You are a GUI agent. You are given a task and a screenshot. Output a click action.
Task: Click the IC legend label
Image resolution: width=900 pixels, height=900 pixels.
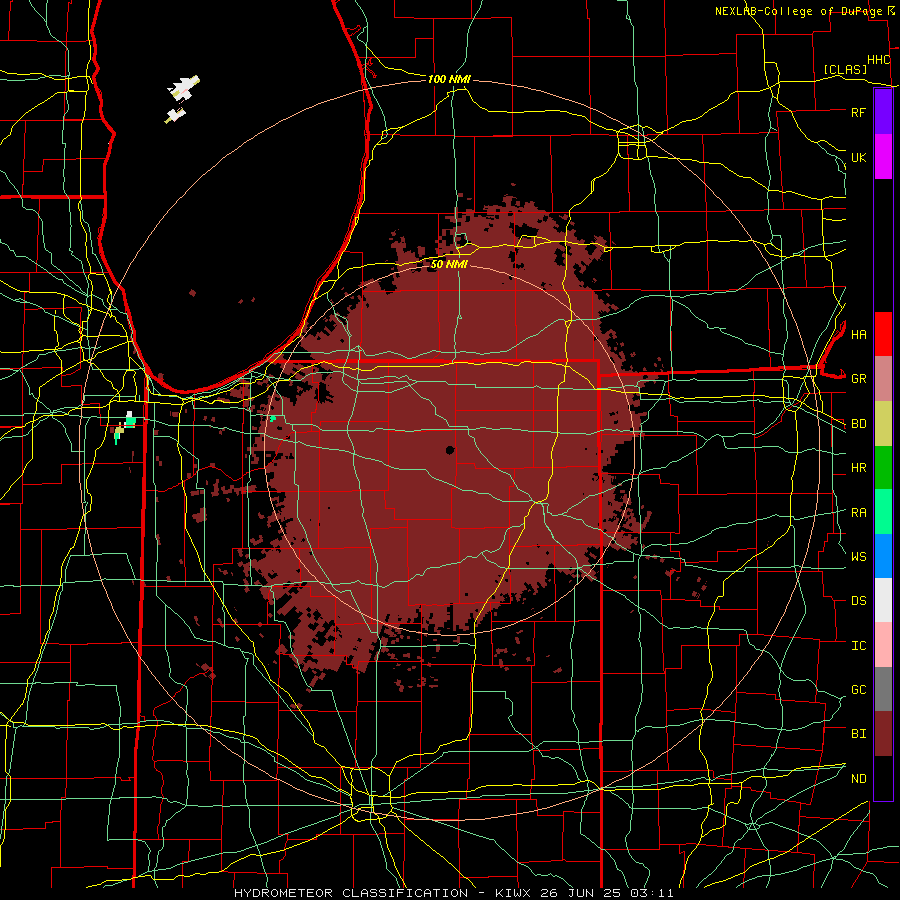point(858,646)
